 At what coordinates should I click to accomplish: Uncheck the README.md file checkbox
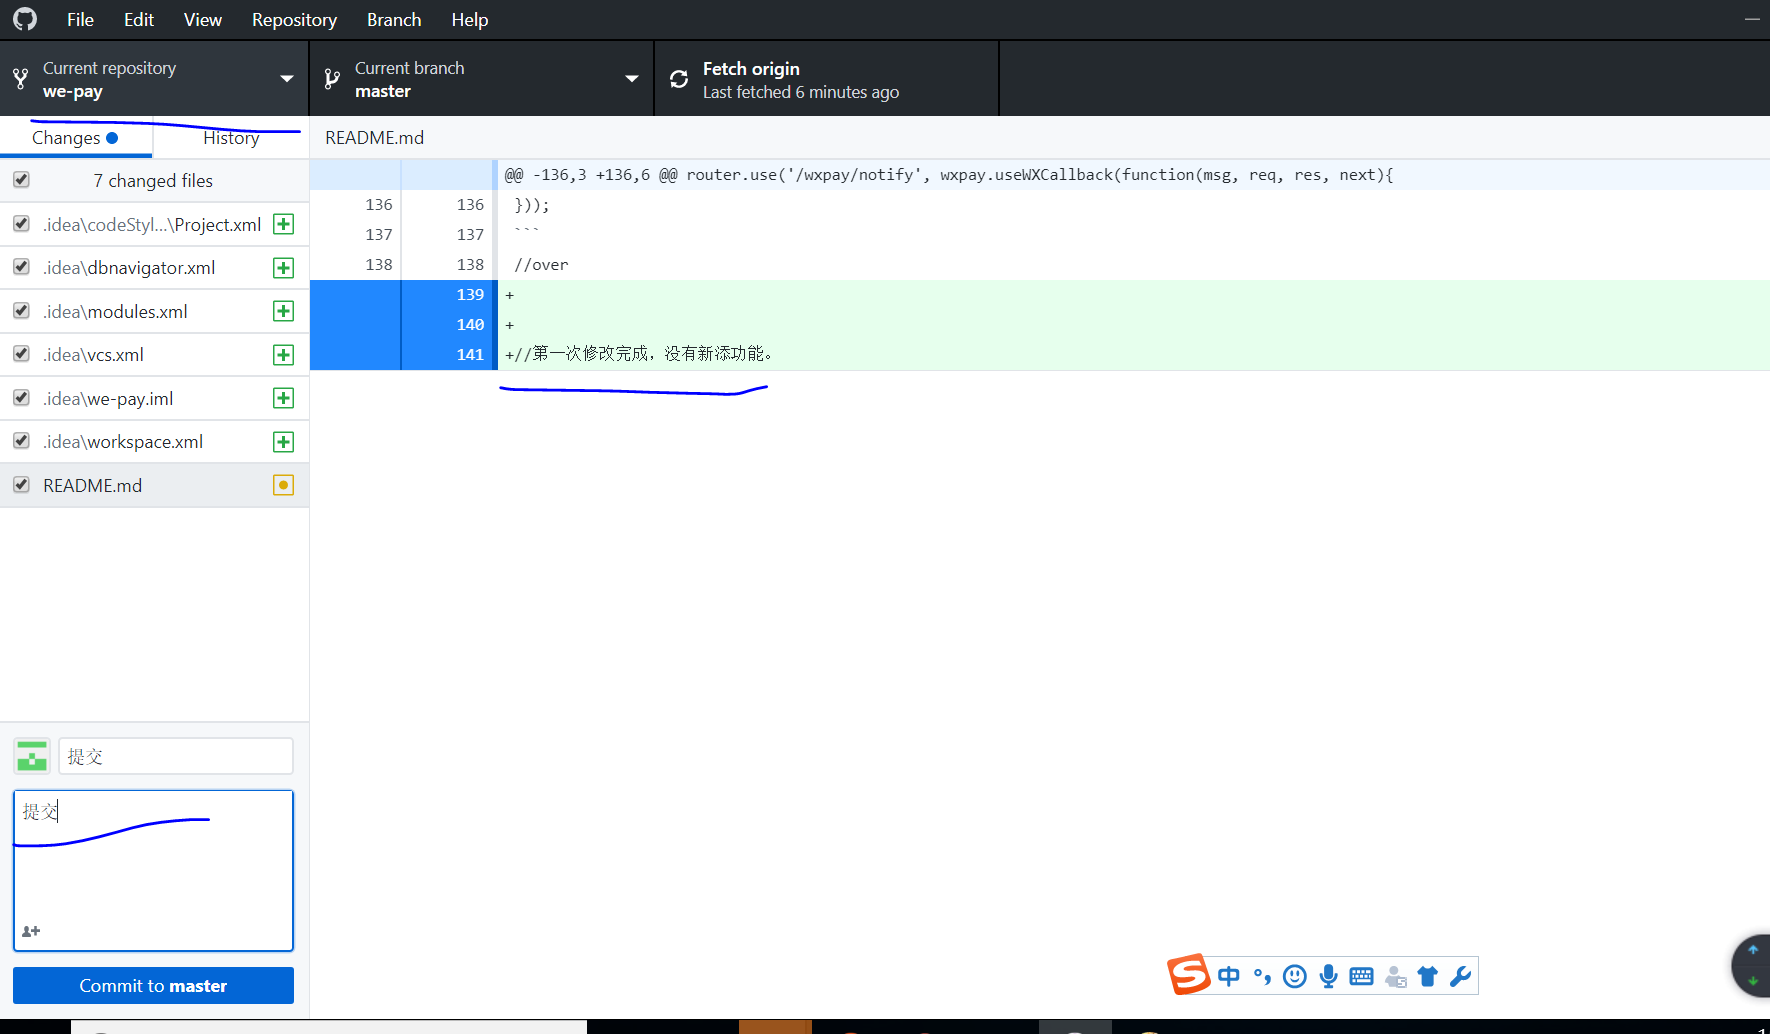coord(21,485)
